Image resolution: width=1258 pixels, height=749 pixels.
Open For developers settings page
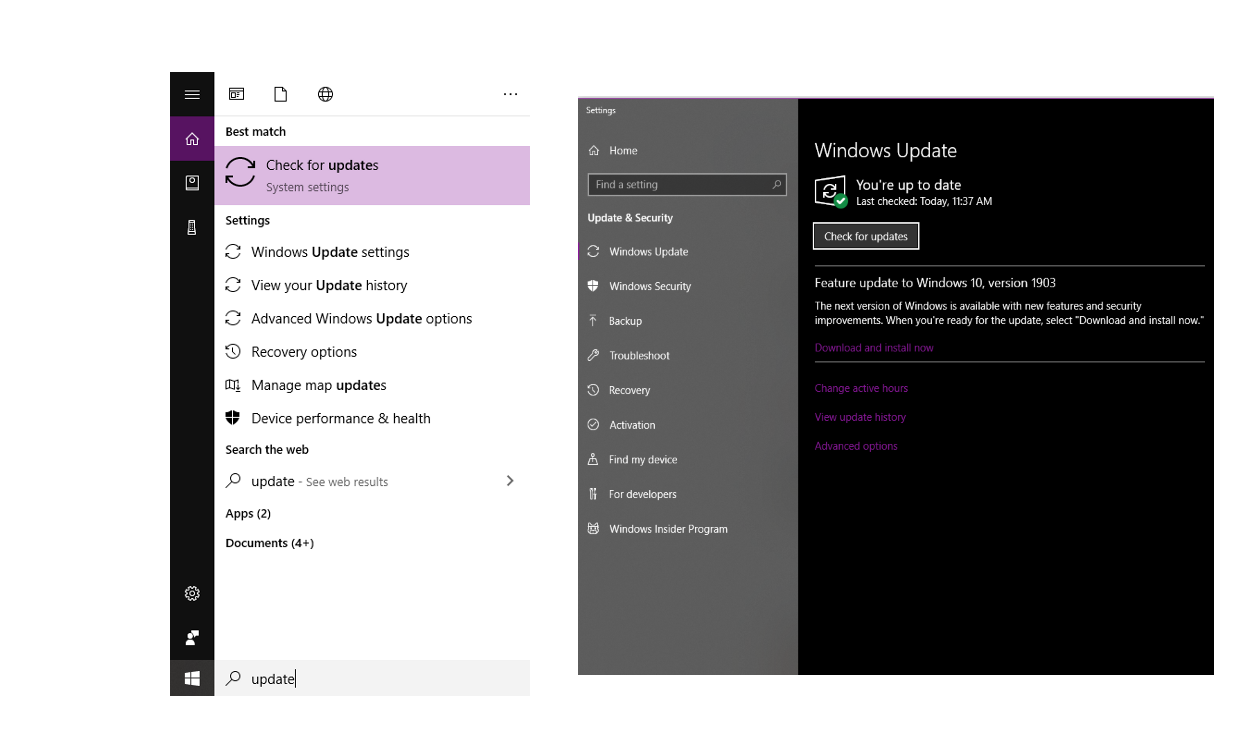(x=688, y=494)
